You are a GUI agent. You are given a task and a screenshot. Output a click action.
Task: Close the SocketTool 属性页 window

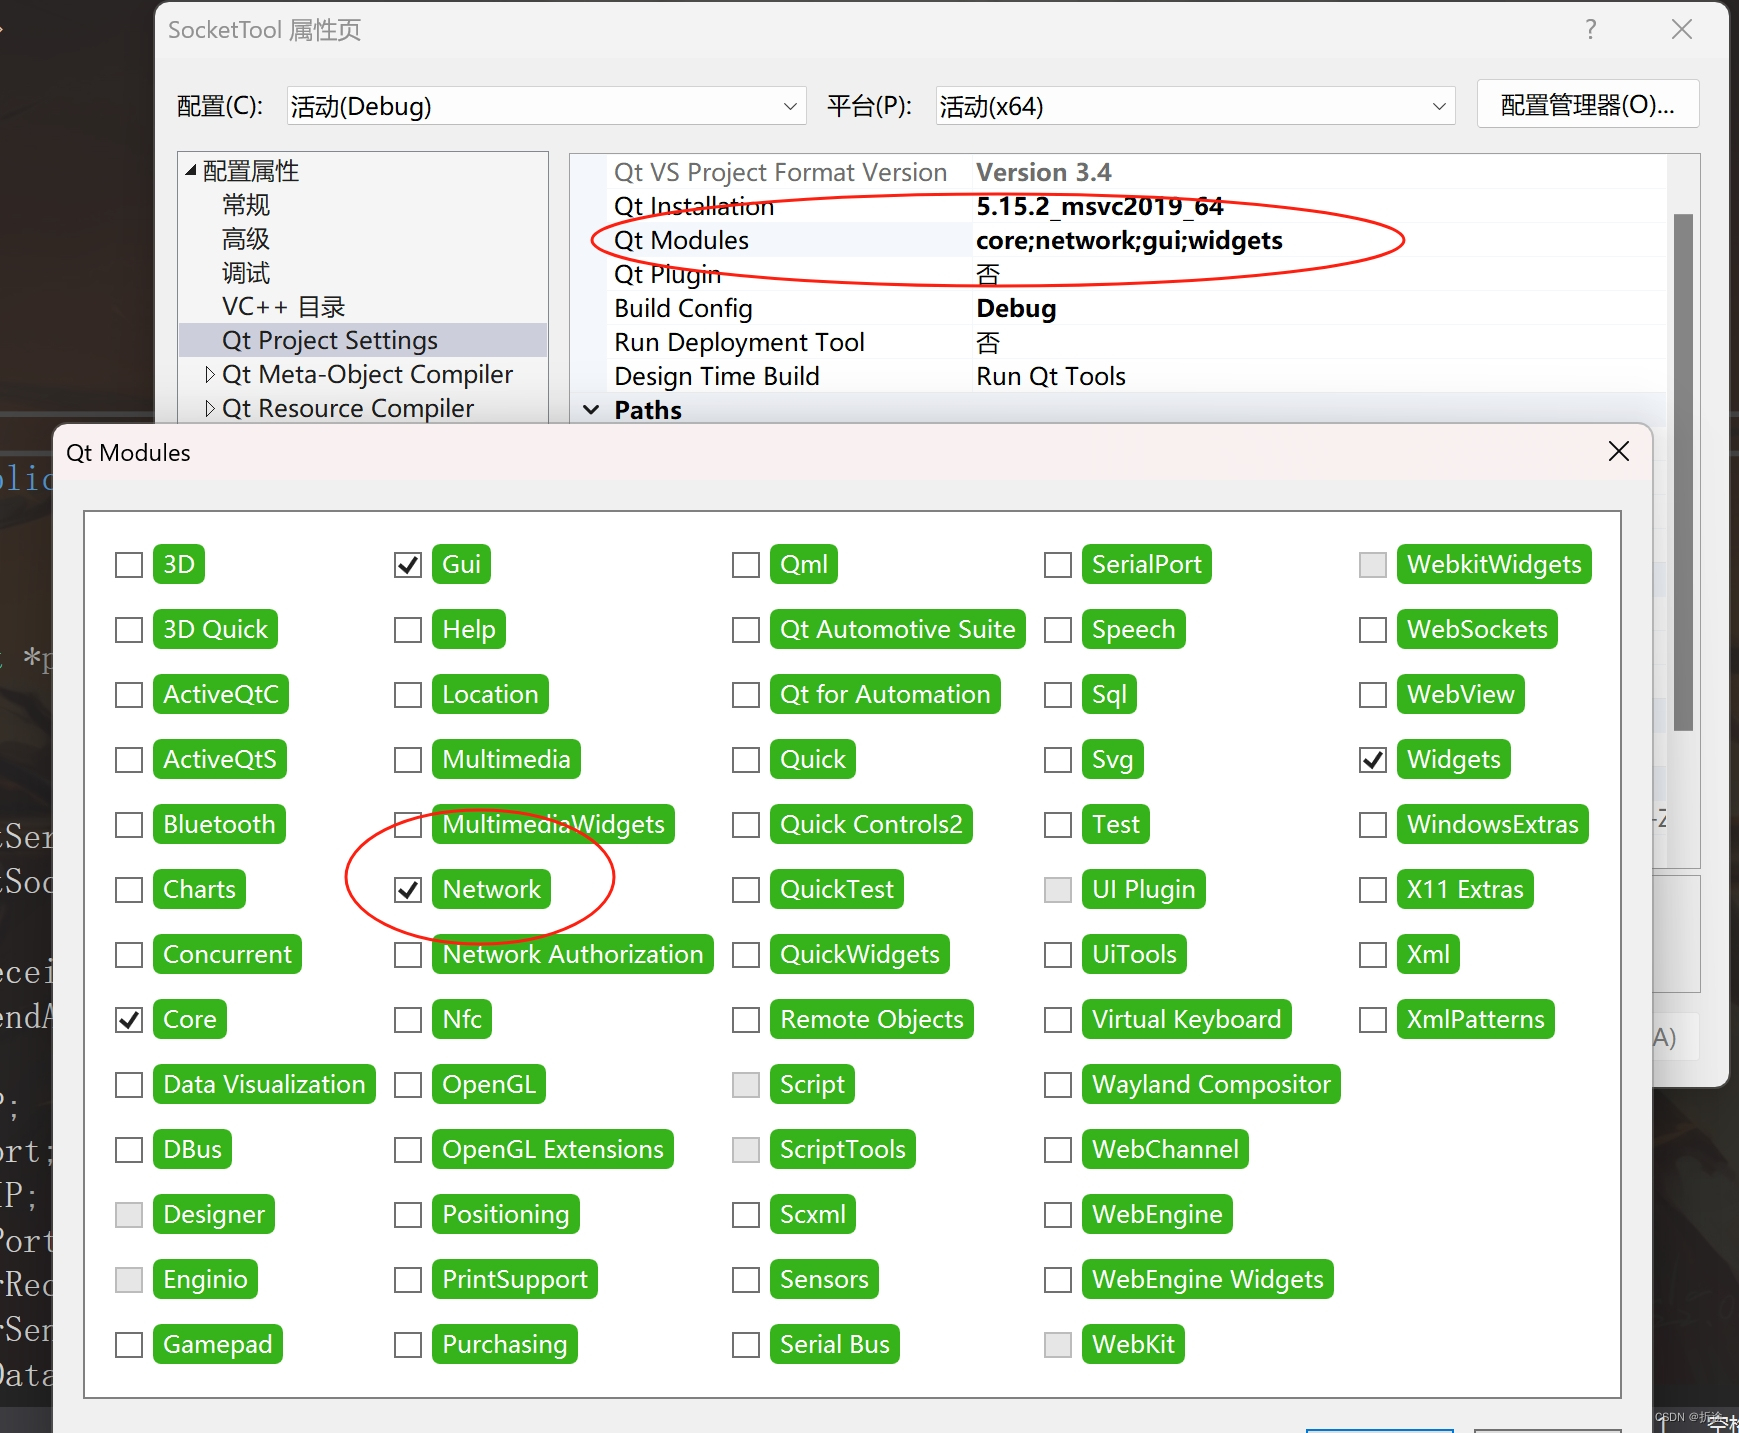[x=1682, y=30]
